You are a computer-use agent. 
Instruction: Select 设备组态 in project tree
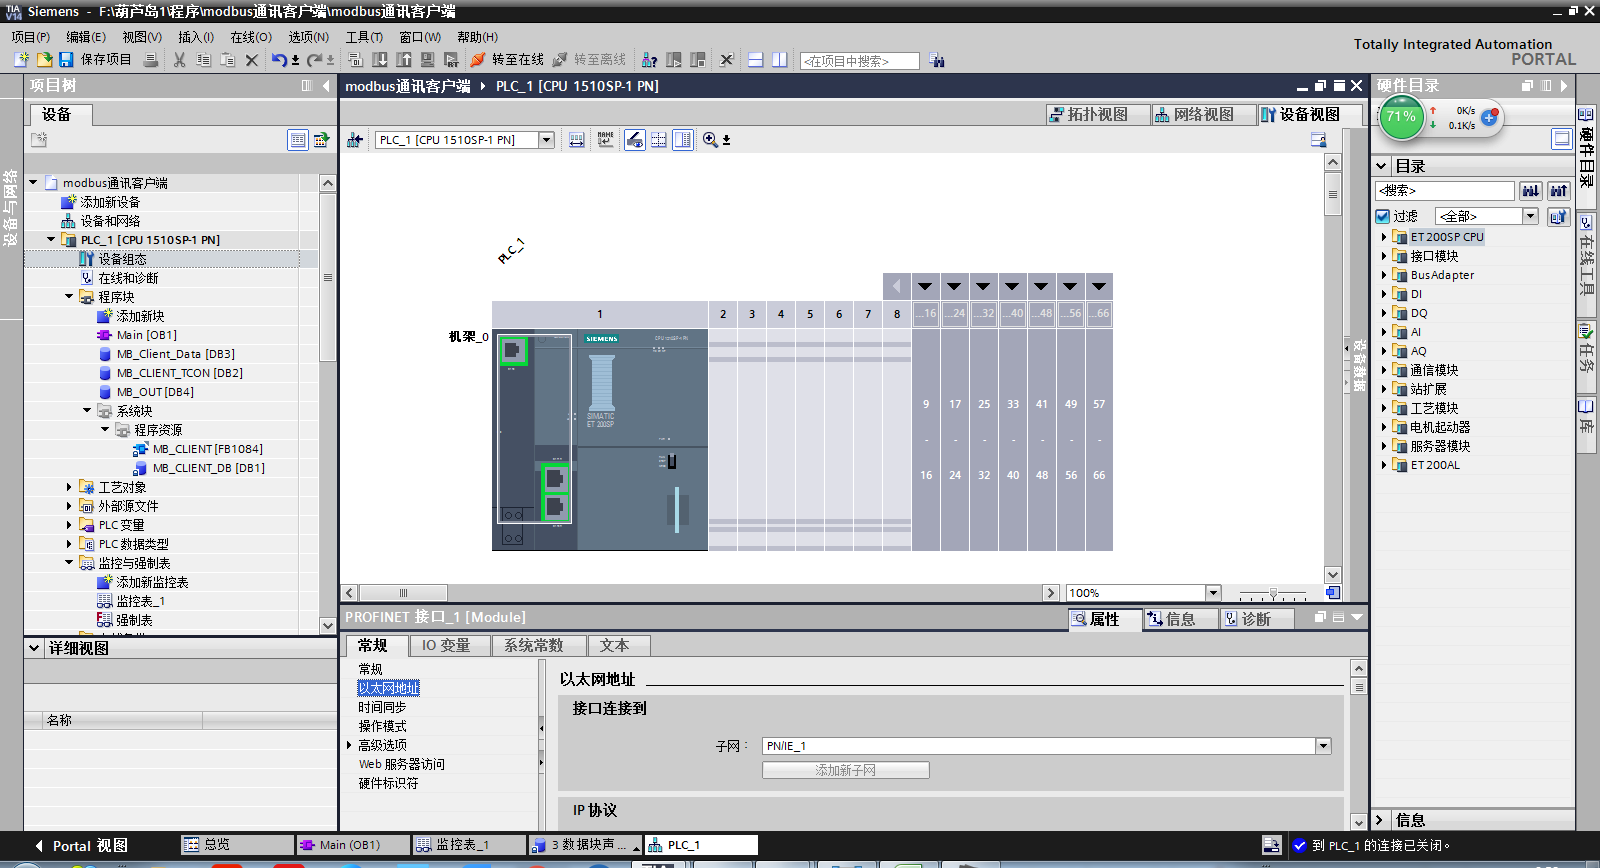tap(122, 259)
